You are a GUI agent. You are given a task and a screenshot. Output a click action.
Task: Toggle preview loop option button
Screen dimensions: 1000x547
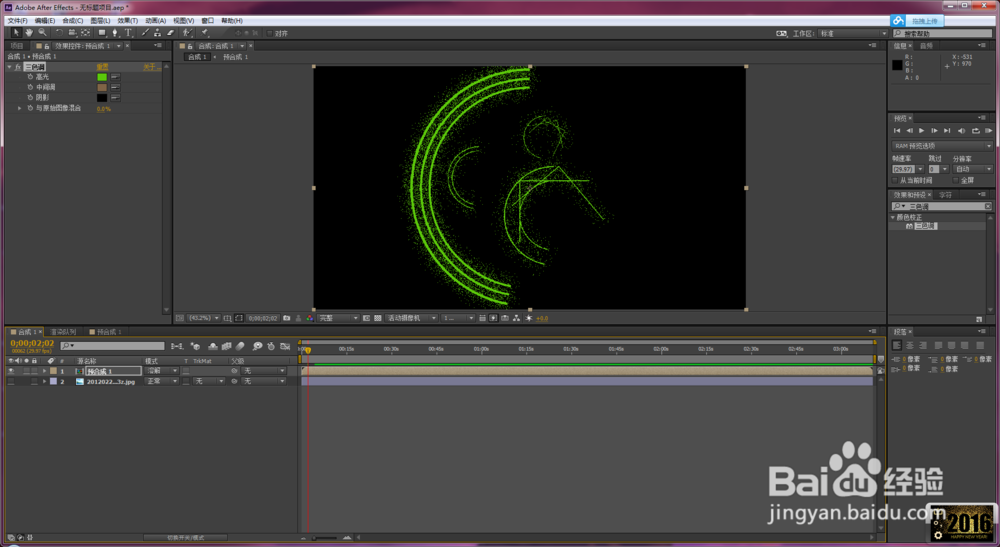point(975,131)
